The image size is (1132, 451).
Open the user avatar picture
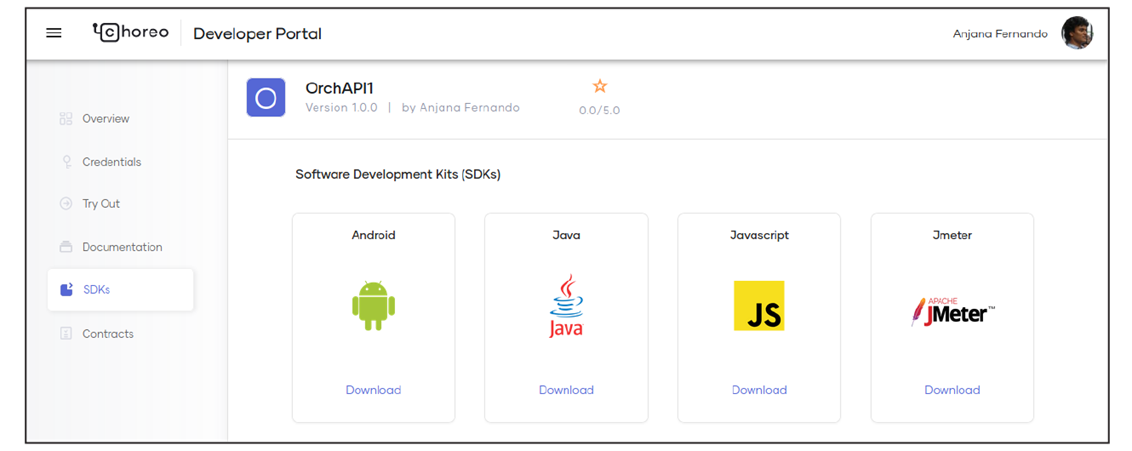(x=1076, y=33)
